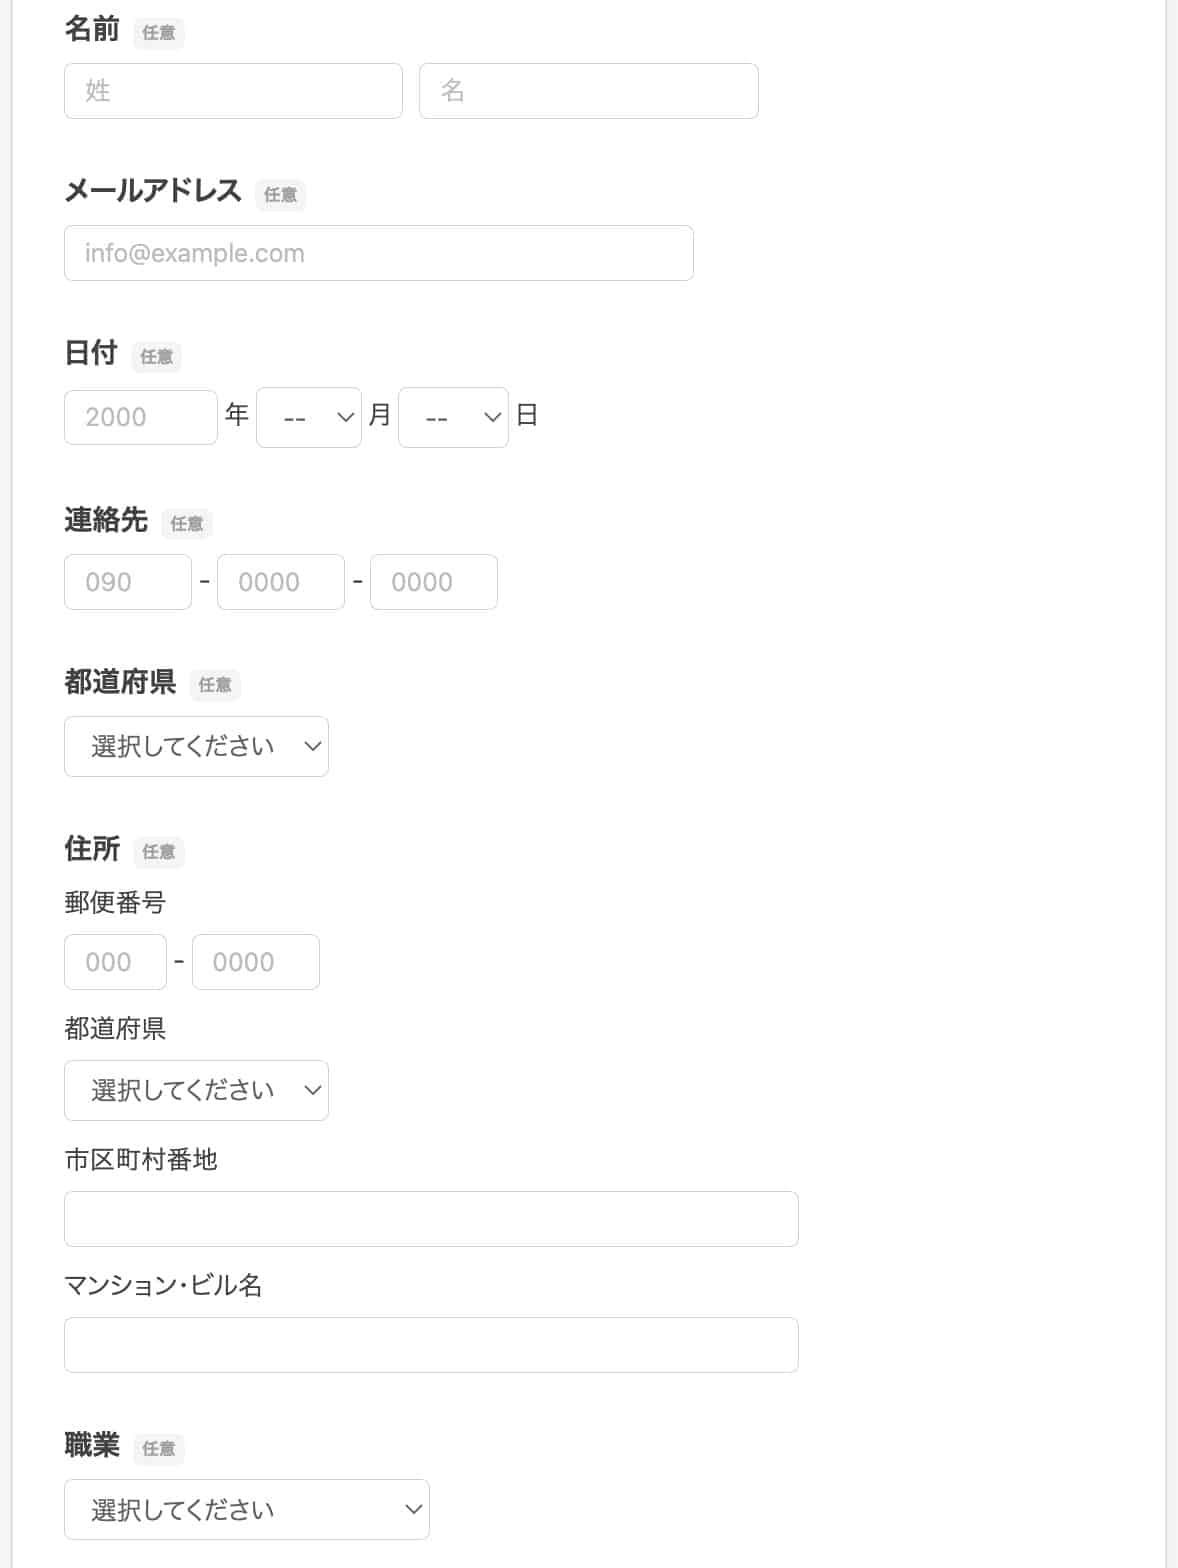This screenshot has width=1178, height=1568.
Task: Select the 市区町村番地 address field
Action: pyautogui.click(x=430, y=1219)
